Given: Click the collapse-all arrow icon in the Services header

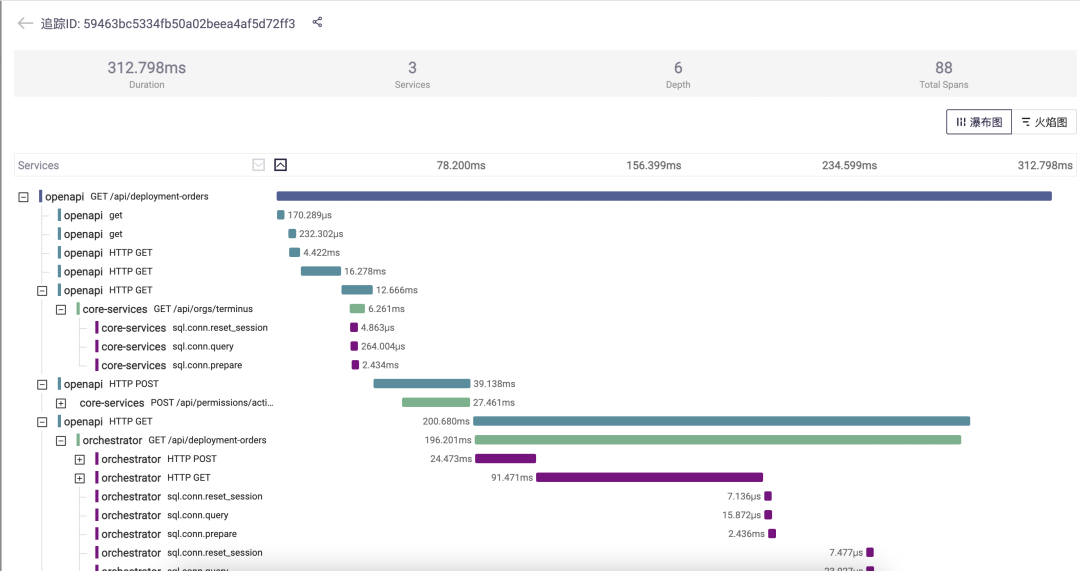Looking at the screenshot, I should [x=281, y=165].
